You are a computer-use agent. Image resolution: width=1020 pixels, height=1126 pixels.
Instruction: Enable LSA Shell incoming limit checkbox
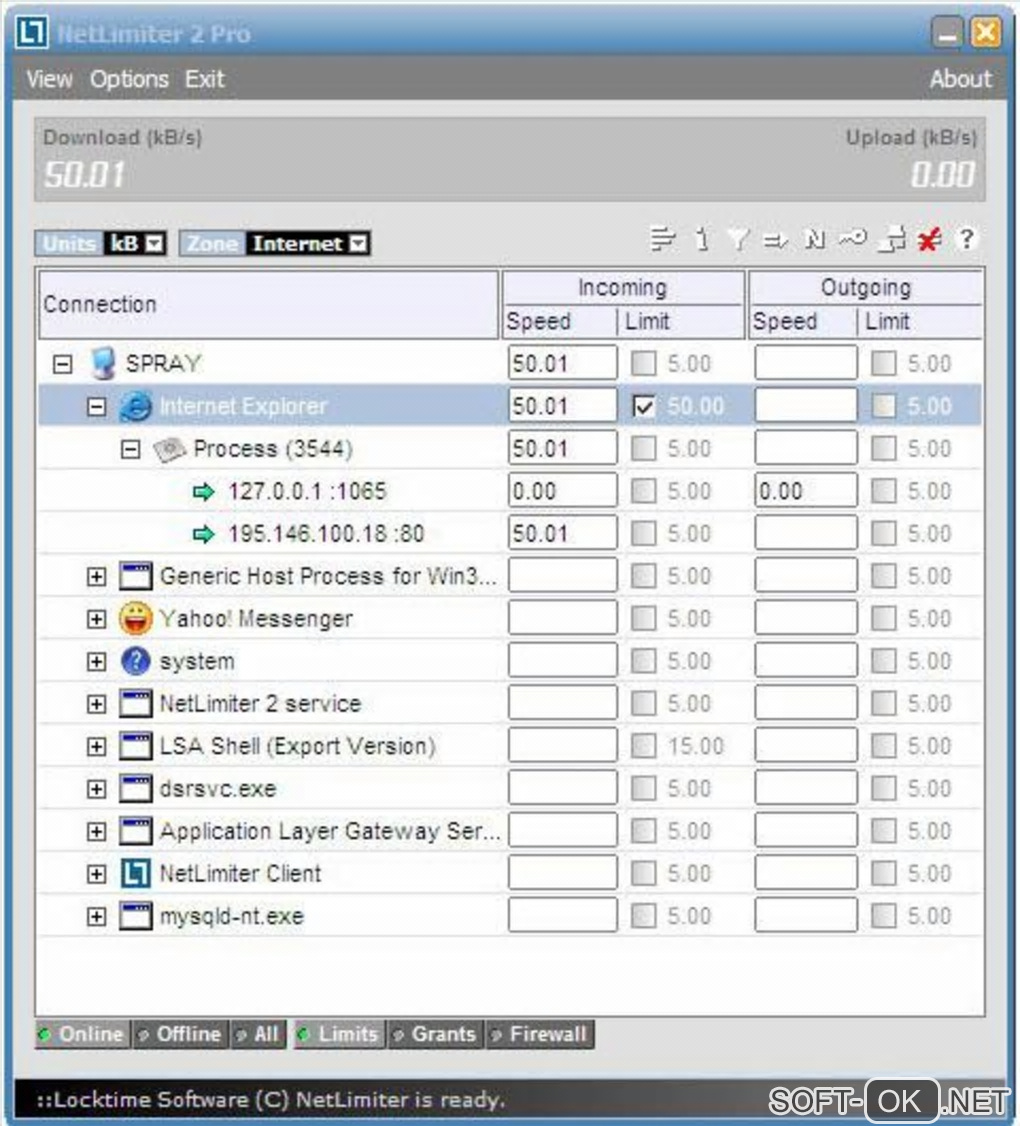click(x=644, y=746)
